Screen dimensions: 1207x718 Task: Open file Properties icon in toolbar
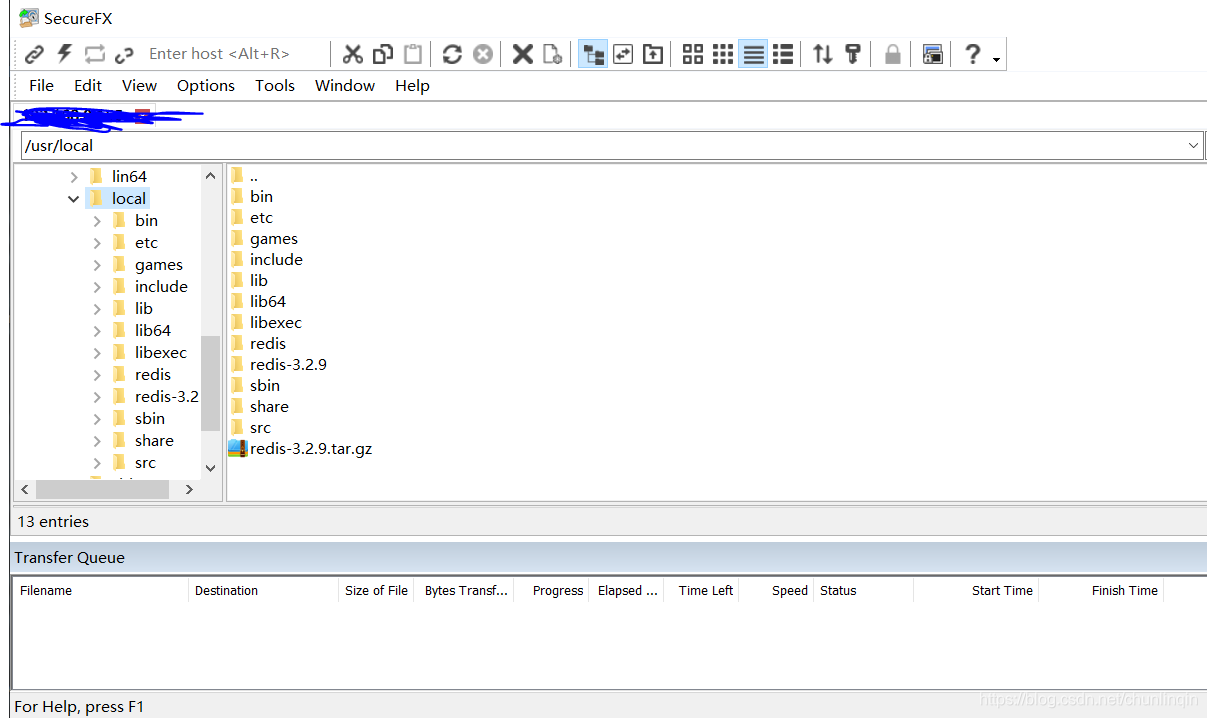point(552,54)
